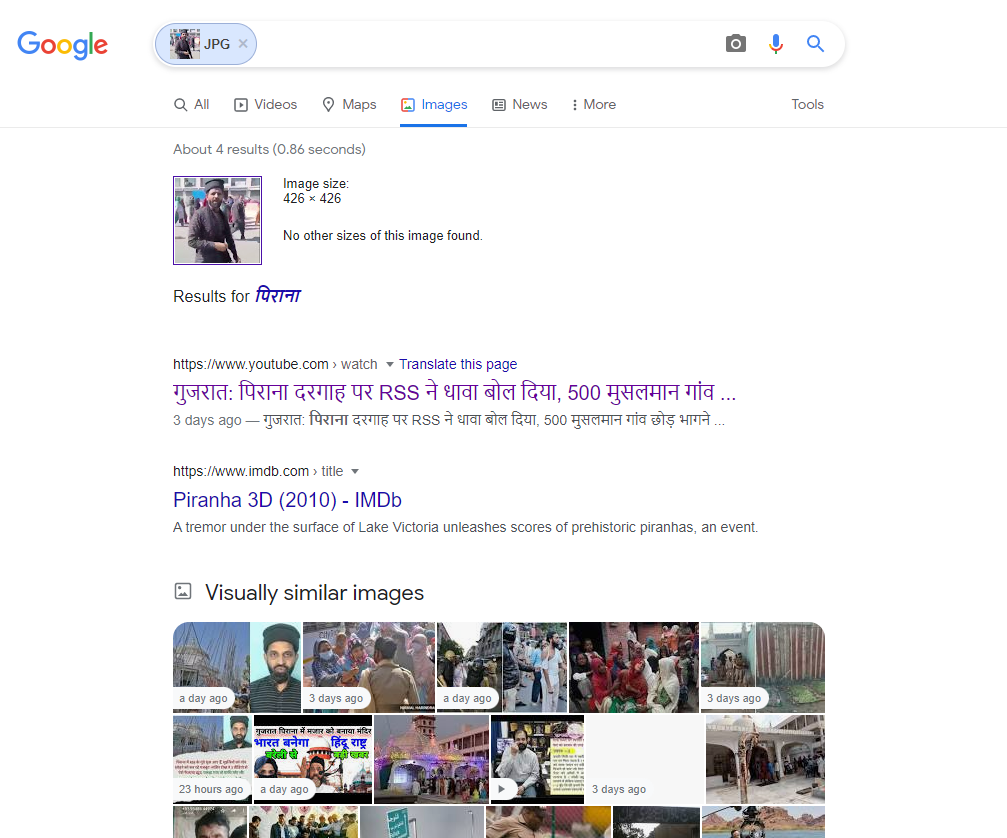1007x838 pixels.
Task: Select the News tab
Action: tap(519, 105)
